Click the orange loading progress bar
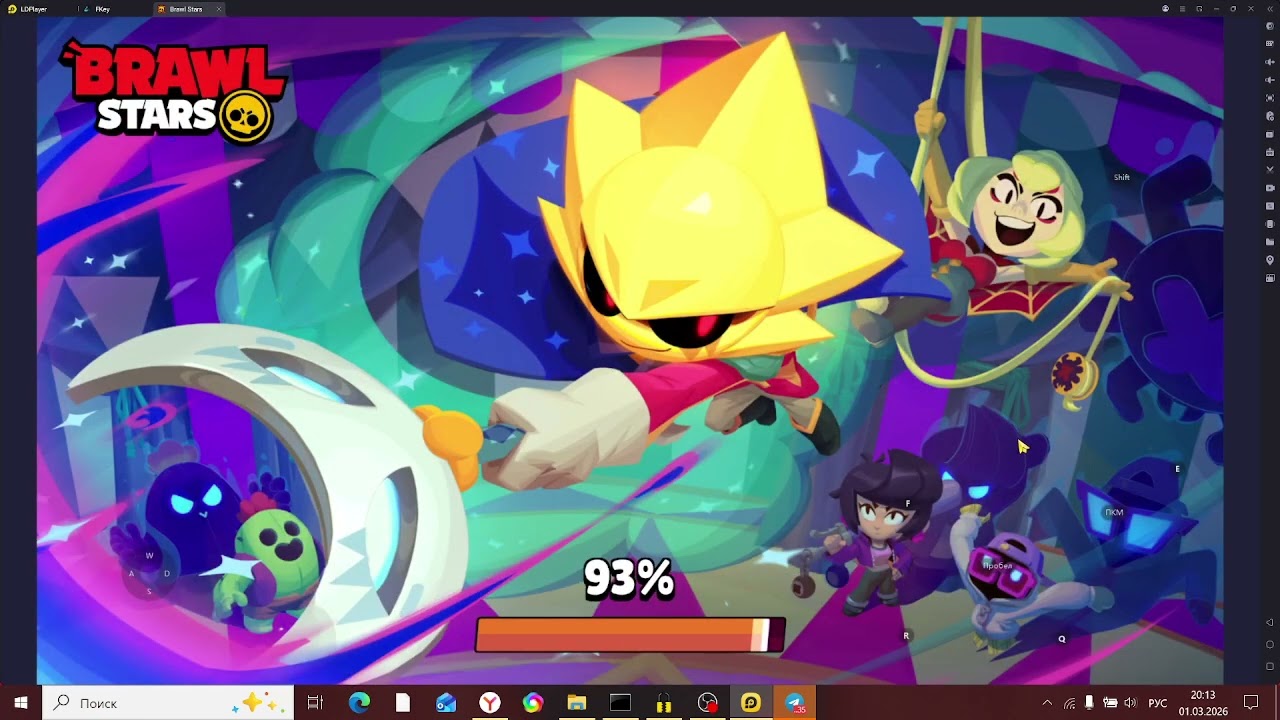 [x=630, y=635]
